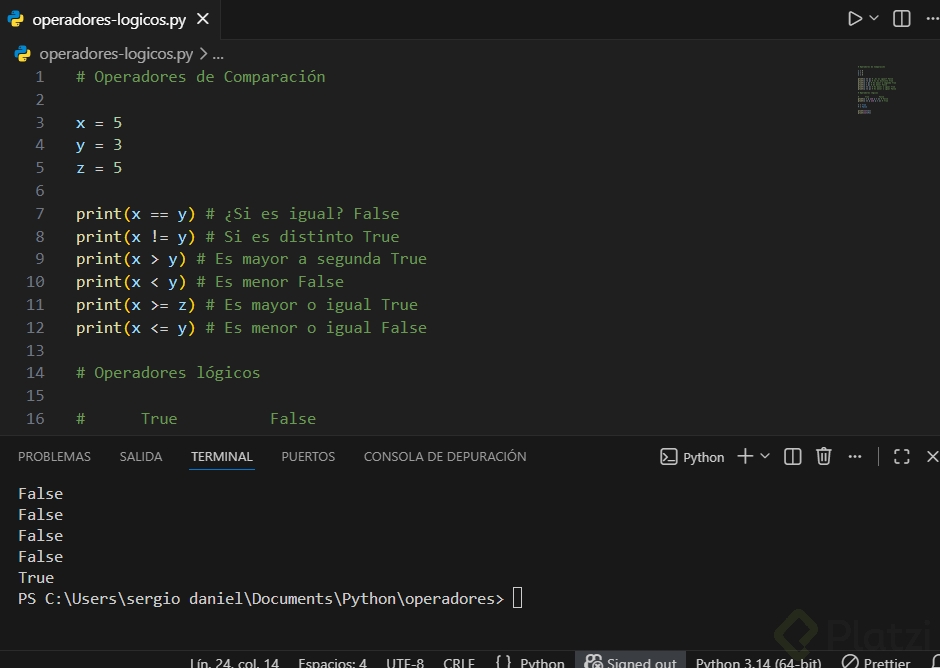This screenshot has width=940, height=668.
Task: Click the '# Operadores lógicos' comment
Action: (x=168, y=373)
